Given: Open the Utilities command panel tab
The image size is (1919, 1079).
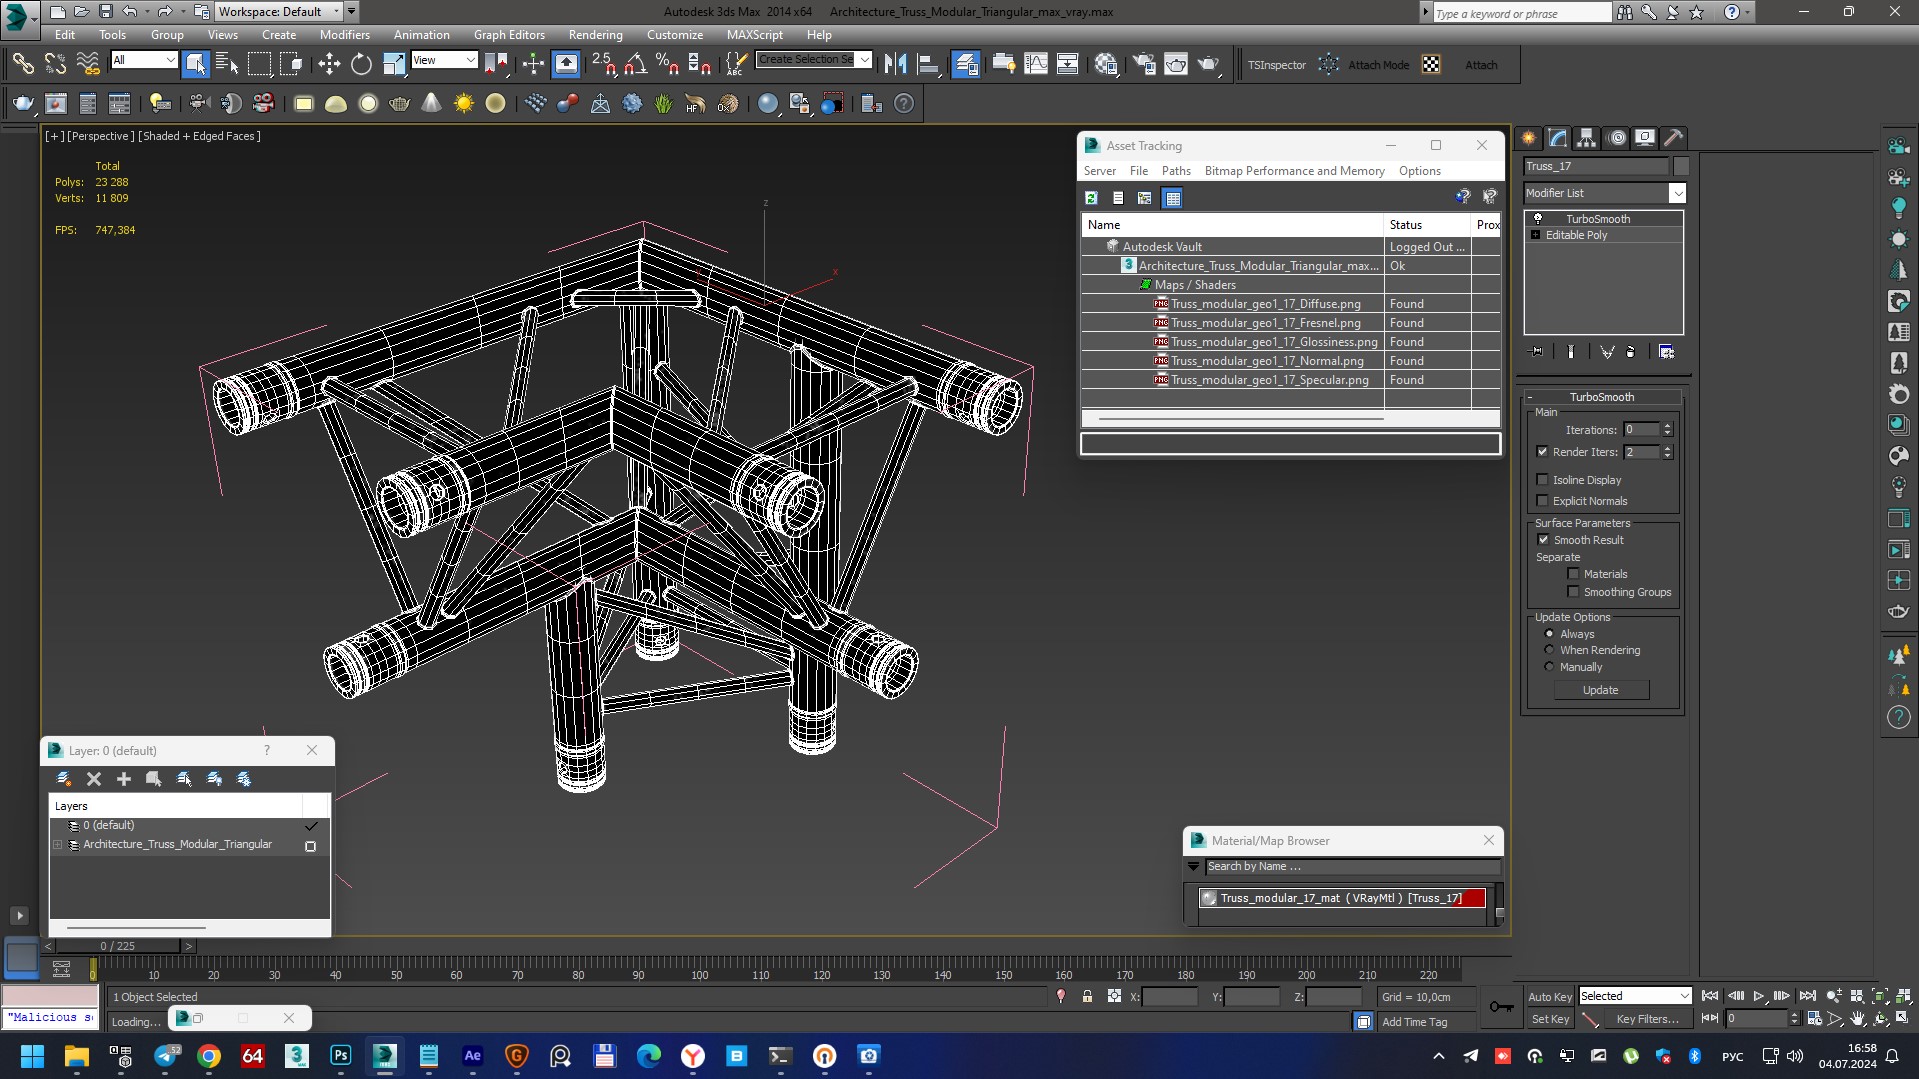Looking at the screenshot, I should pyautogui.click(x=1674, y=138).
